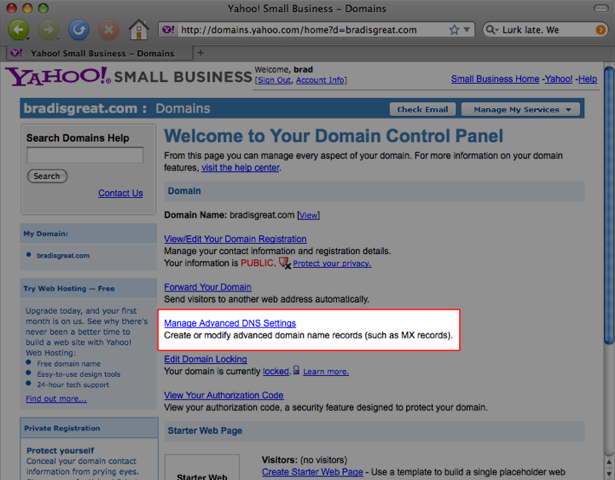
Task: Open Manage Advanced DNS Settings
Action: tap(230, 323)
